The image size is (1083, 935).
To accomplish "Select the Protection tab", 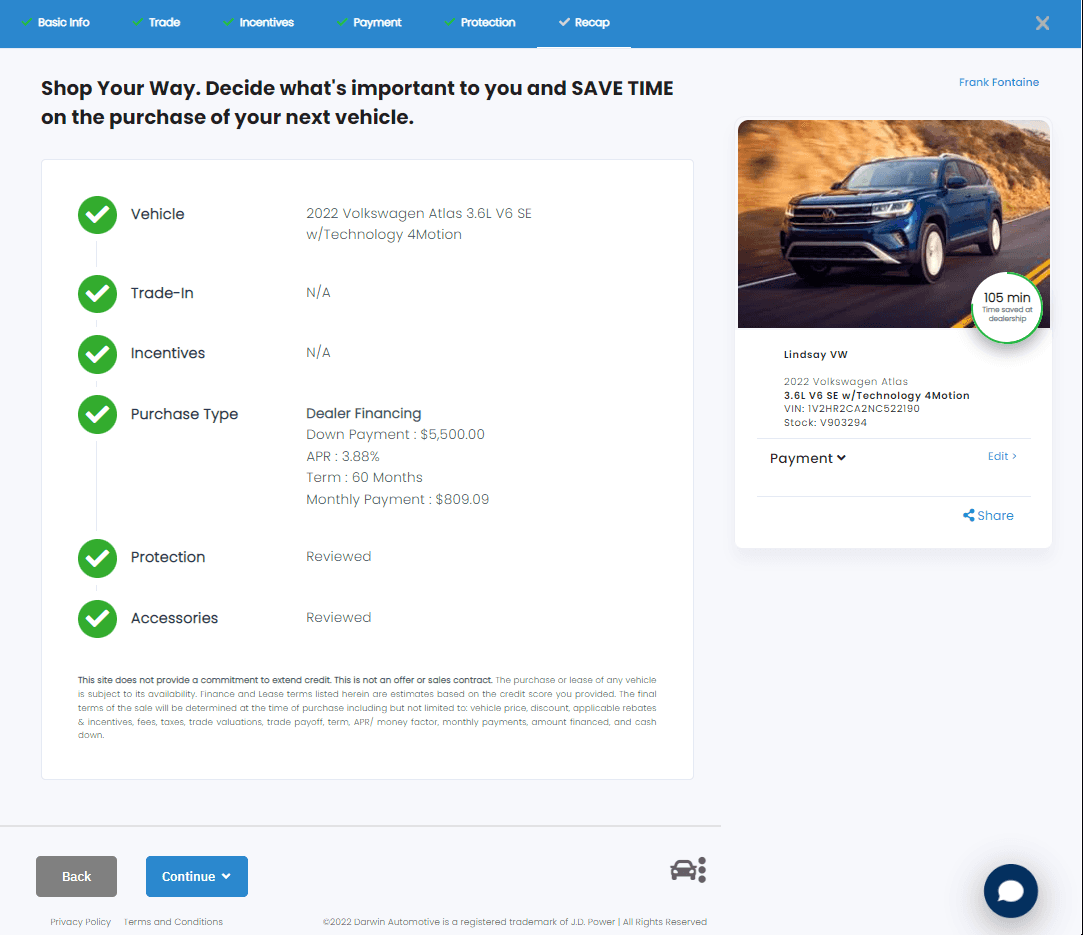I will pyautogui.click(x=480, y=23).
